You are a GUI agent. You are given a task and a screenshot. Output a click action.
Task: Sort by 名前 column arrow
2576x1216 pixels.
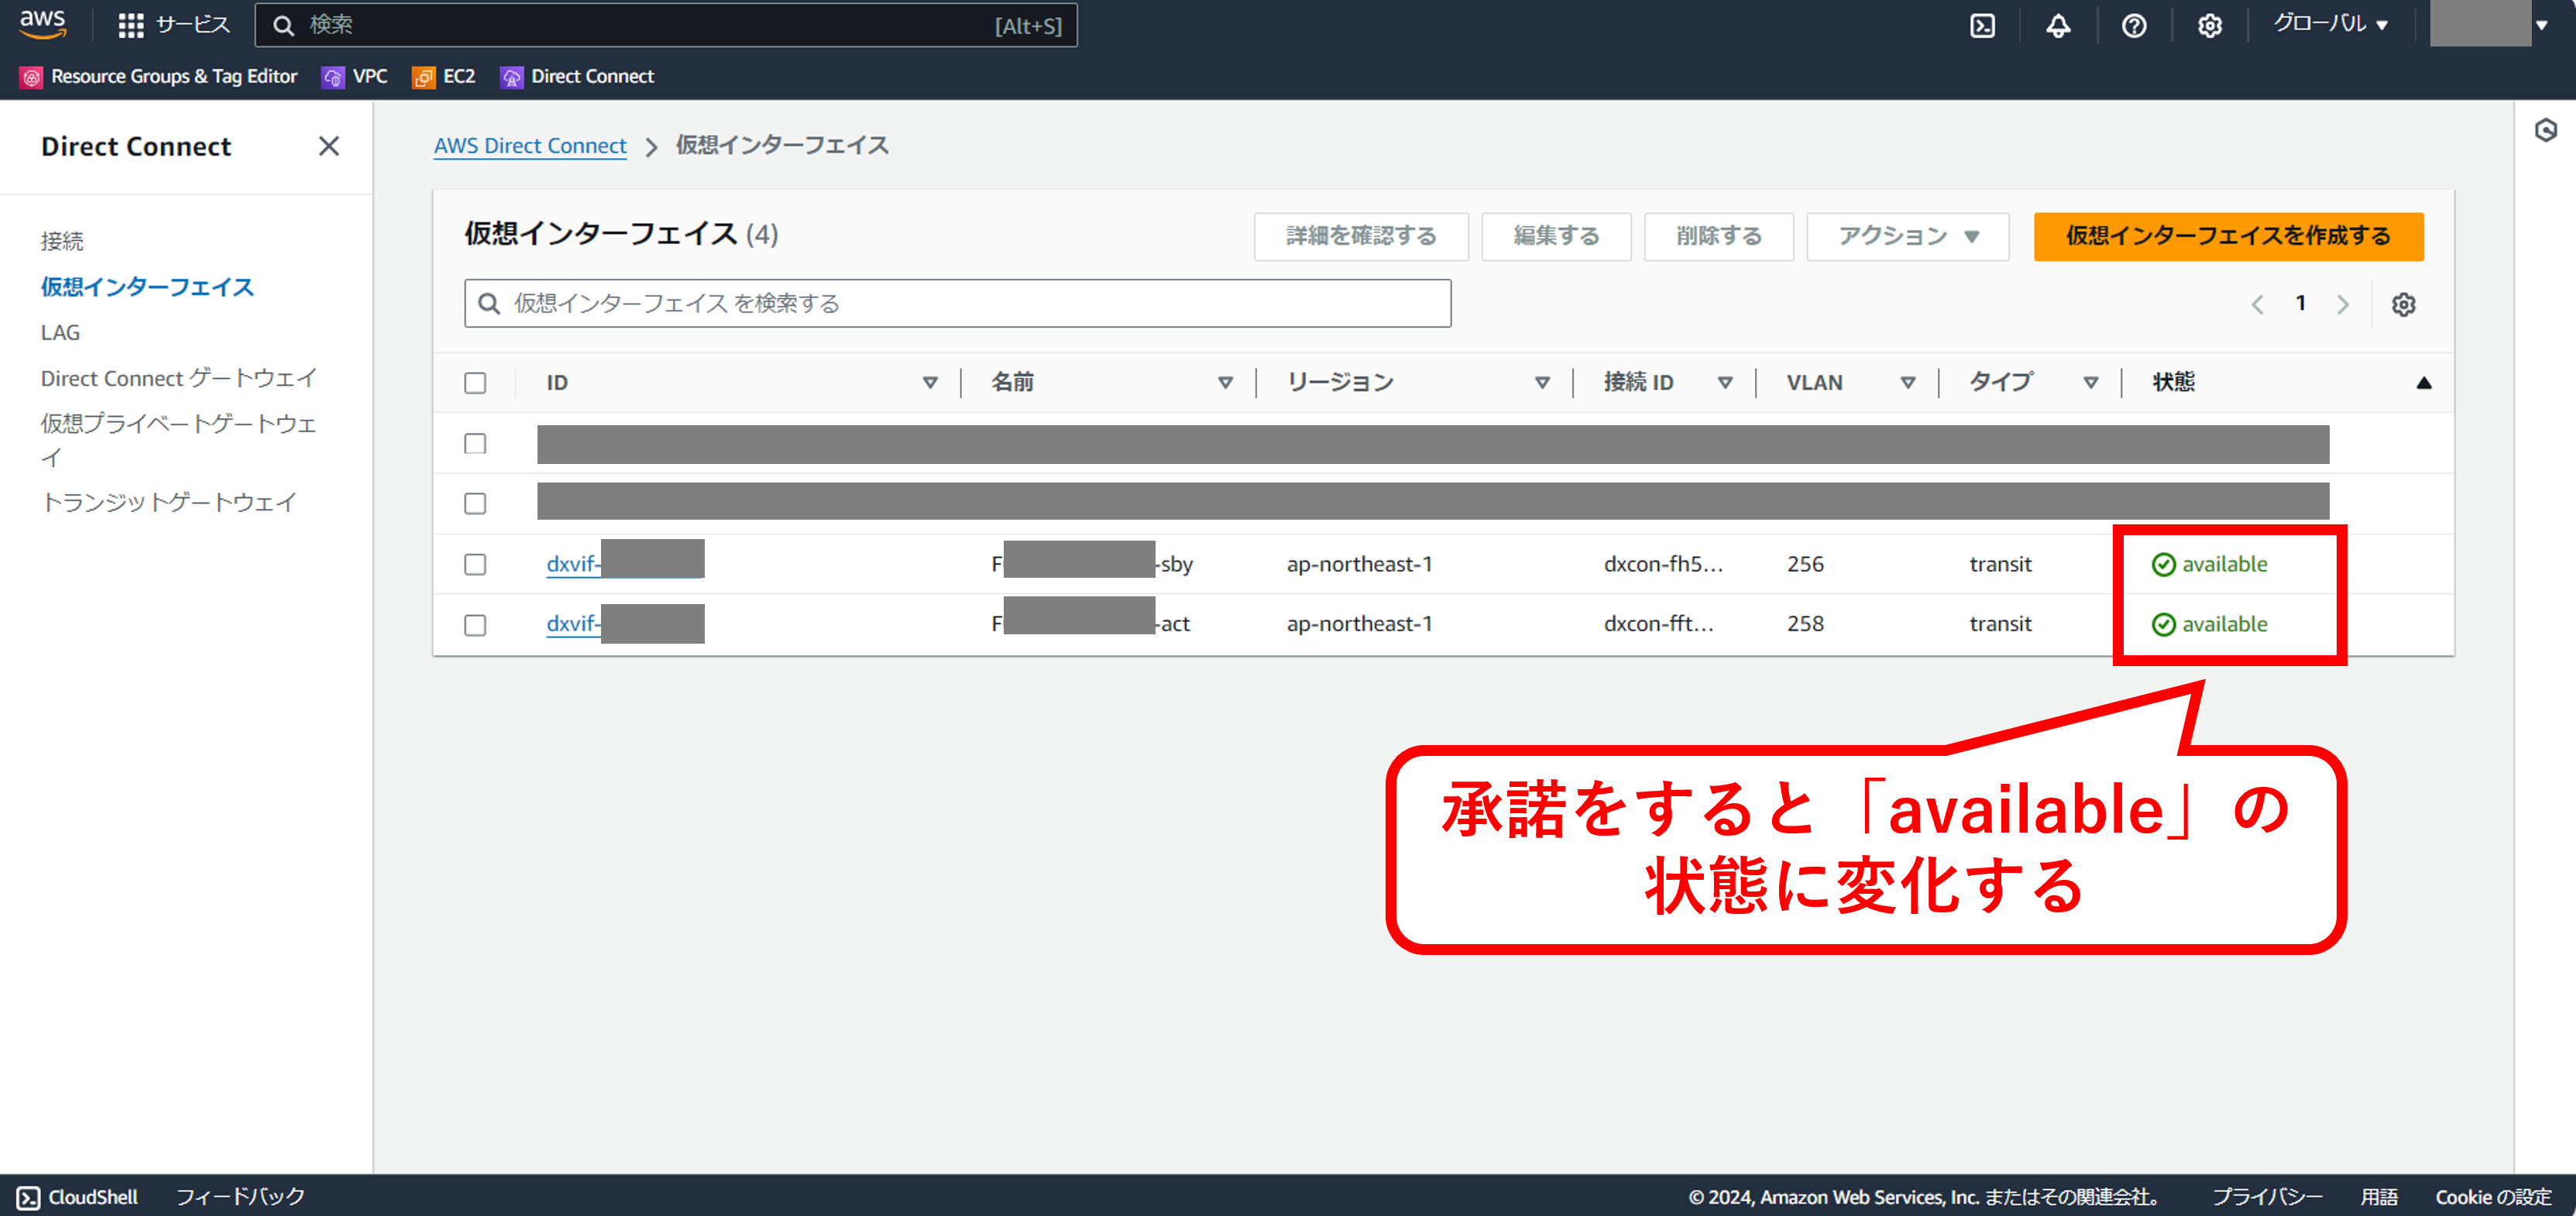[x=1225, y=382]
